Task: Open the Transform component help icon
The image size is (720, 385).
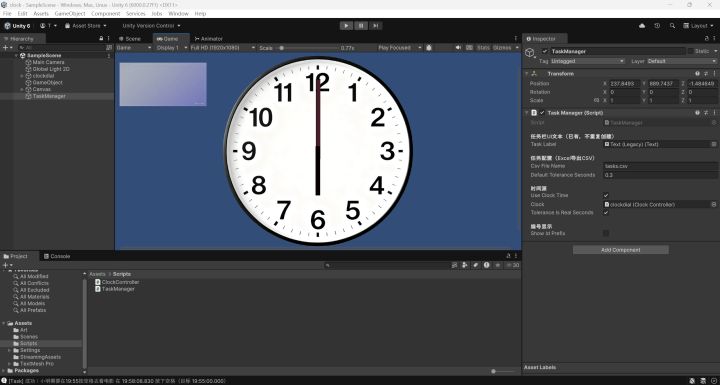Action: 698,74
